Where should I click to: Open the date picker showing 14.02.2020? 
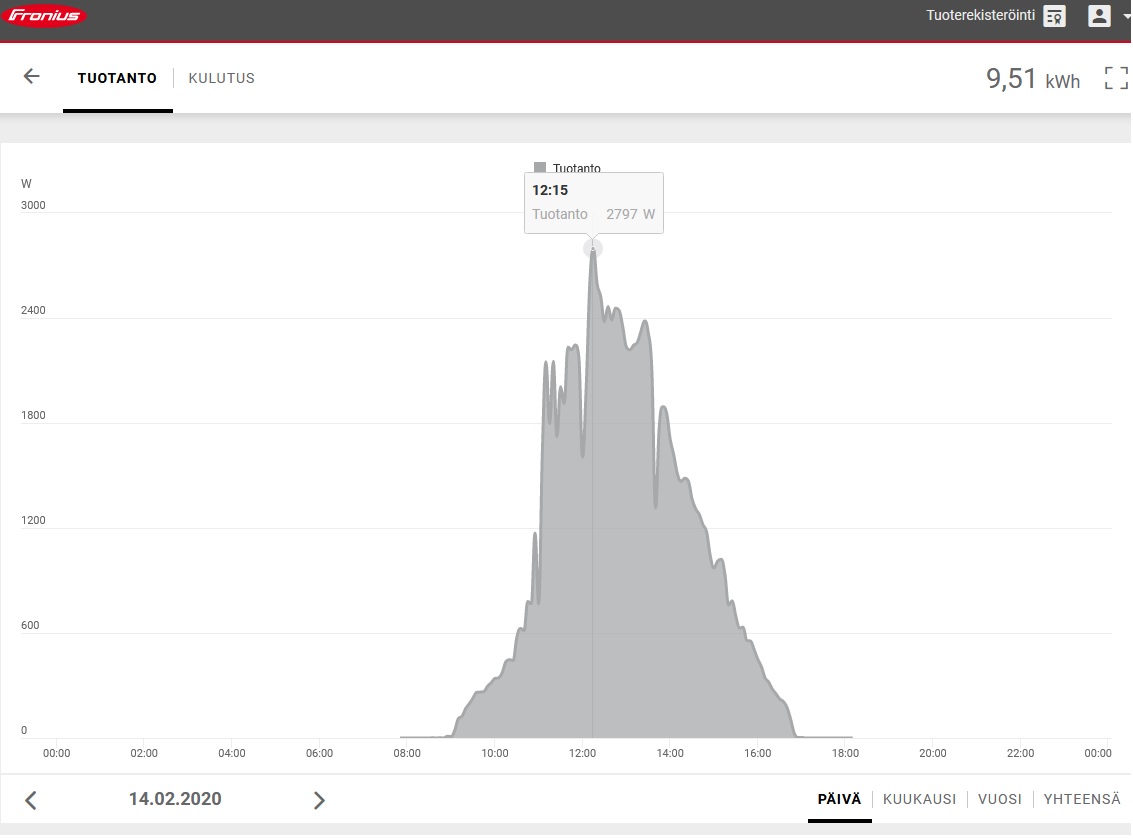click(175, 799)
